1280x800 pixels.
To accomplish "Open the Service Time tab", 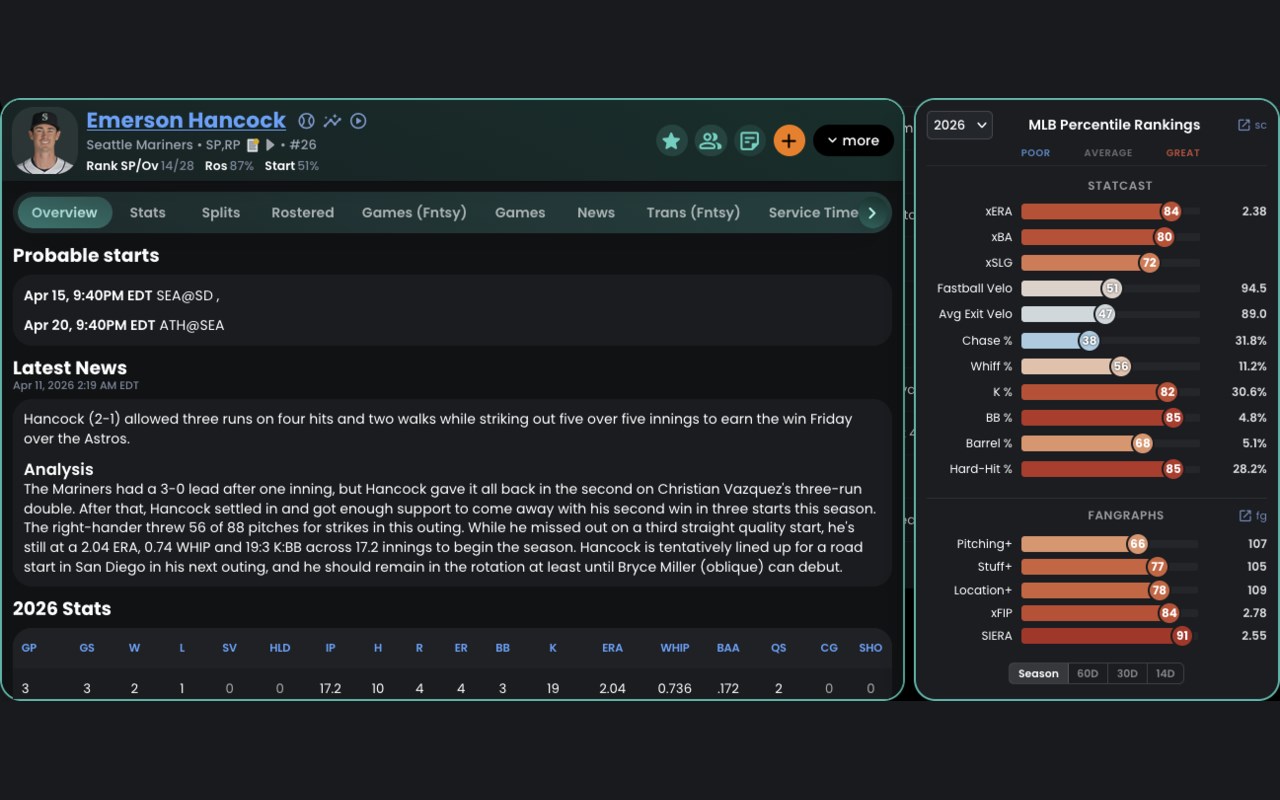I will pos(813,213).
